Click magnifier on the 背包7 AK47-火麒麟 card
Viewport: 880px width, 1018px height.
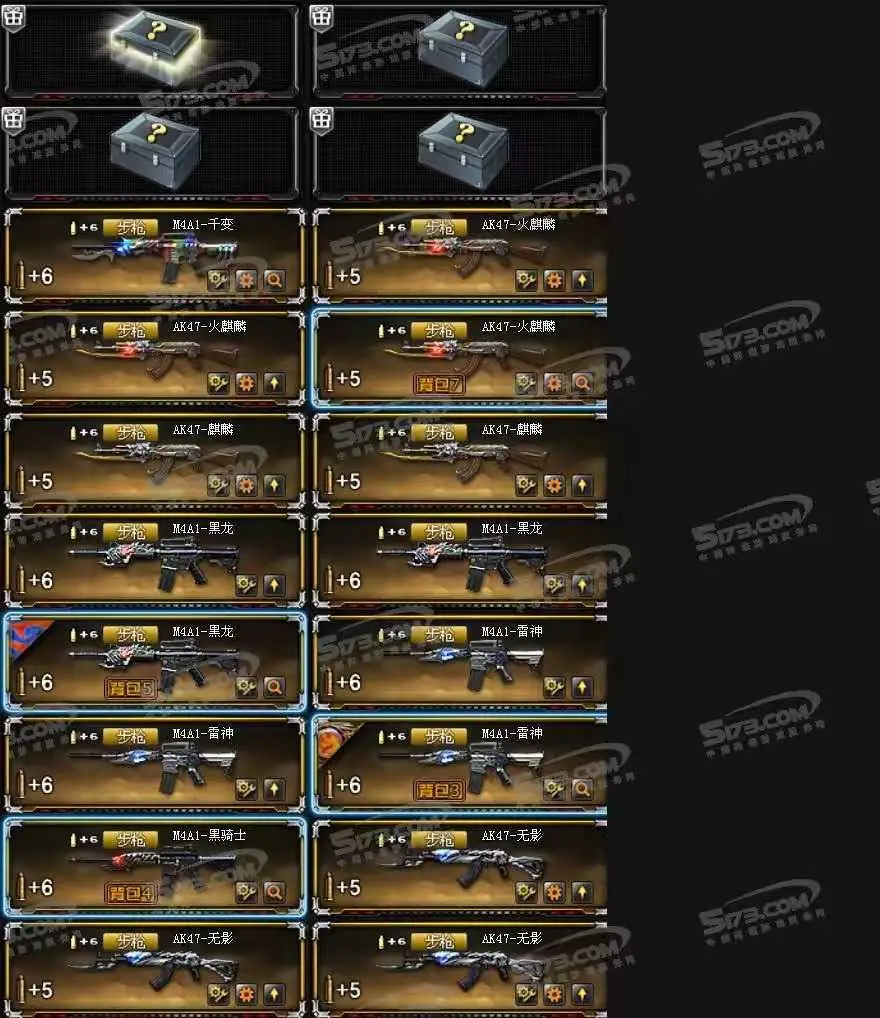pyautogui.click(x=583, y=383)
